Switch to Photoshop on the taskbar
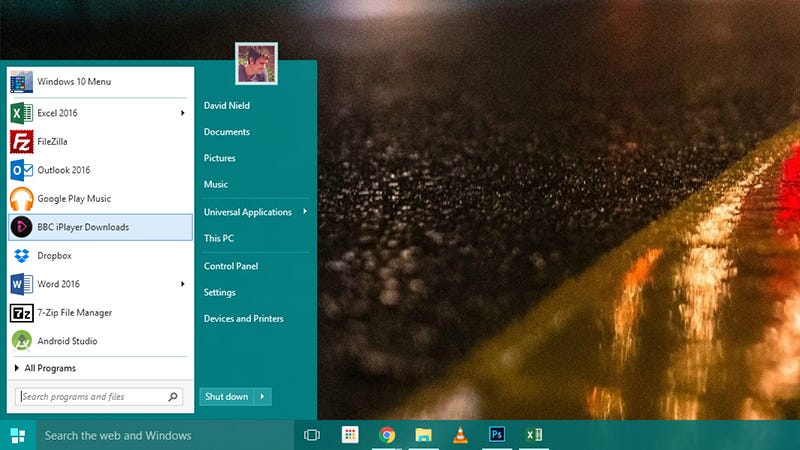This screenshot has height=450, width=800. point(497,434)
